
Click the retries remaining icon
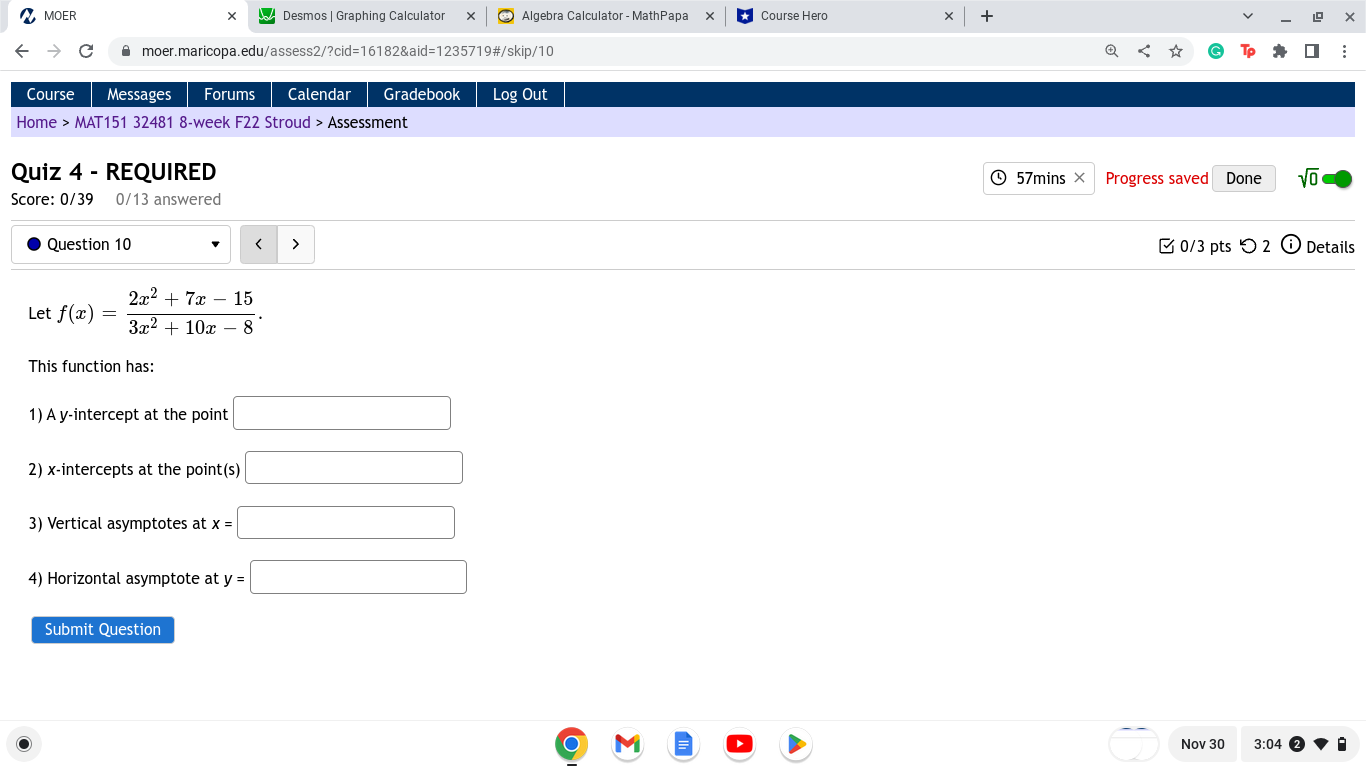click(x=1248, y=246)
